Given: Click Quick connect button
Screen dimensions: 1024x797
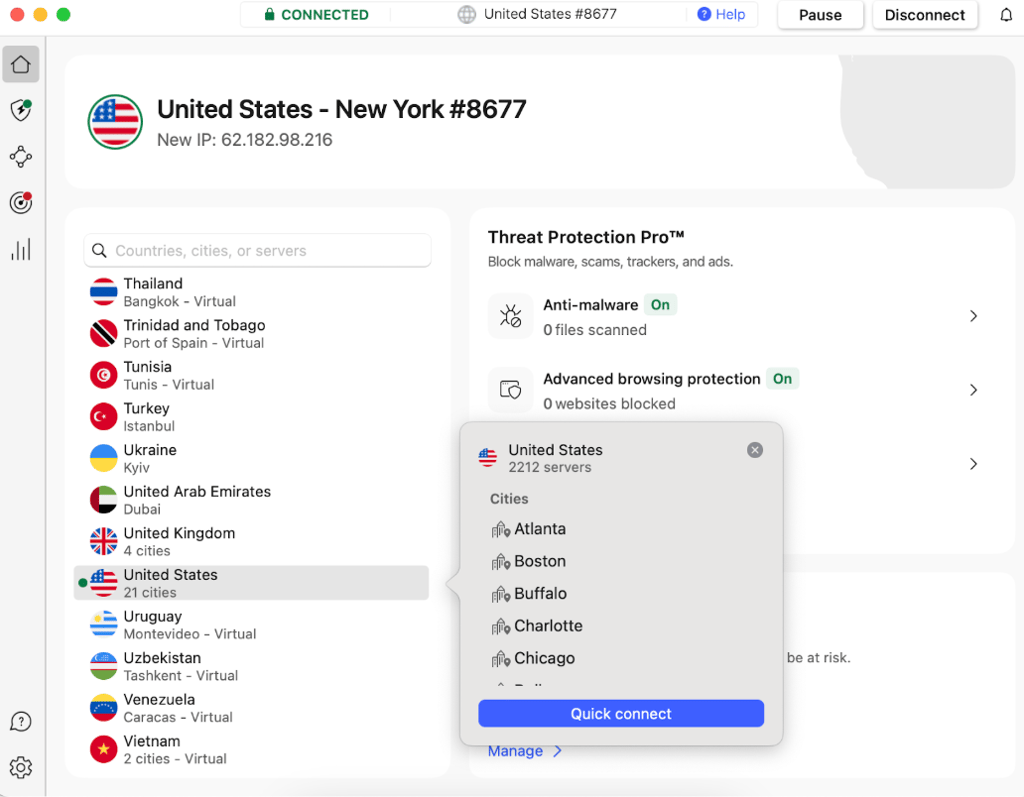Looking at the screenshot, I should (621, 713).
